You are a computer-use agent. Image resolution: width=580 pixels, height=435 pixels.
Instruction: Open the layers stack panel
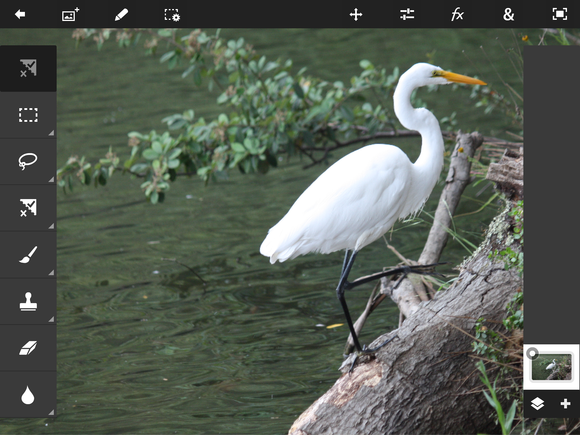pos(537,404)
